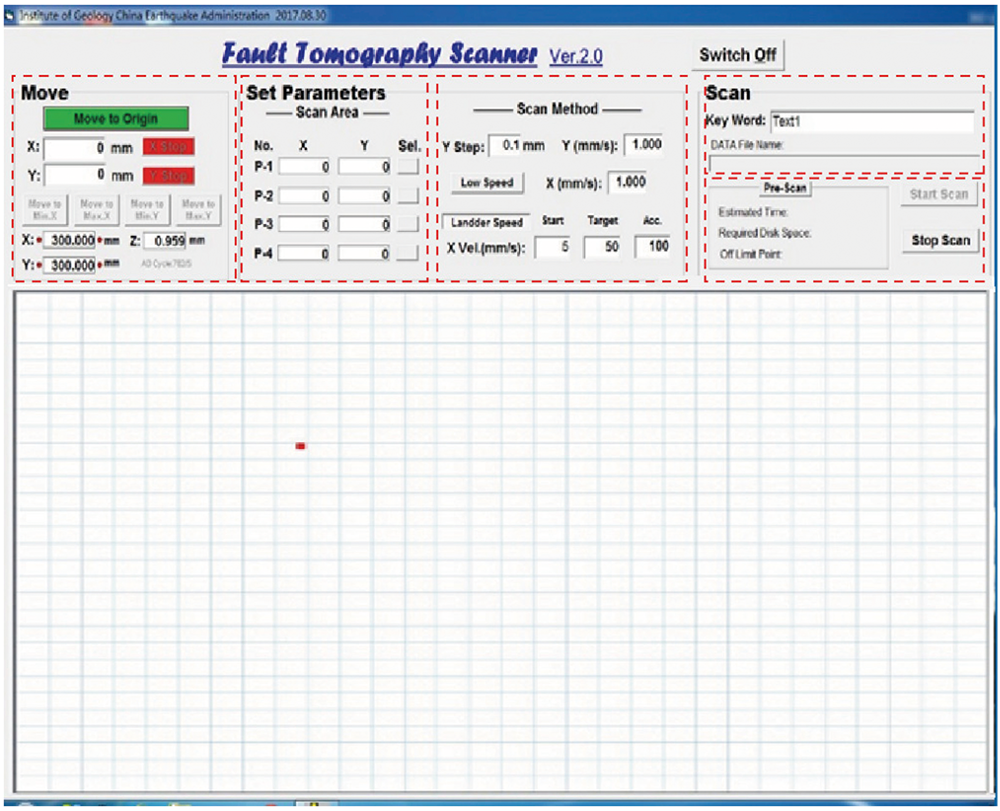This screenshot has width=1000, height=811.
Task: Click the Low Speed button
Action: [487, 183]
